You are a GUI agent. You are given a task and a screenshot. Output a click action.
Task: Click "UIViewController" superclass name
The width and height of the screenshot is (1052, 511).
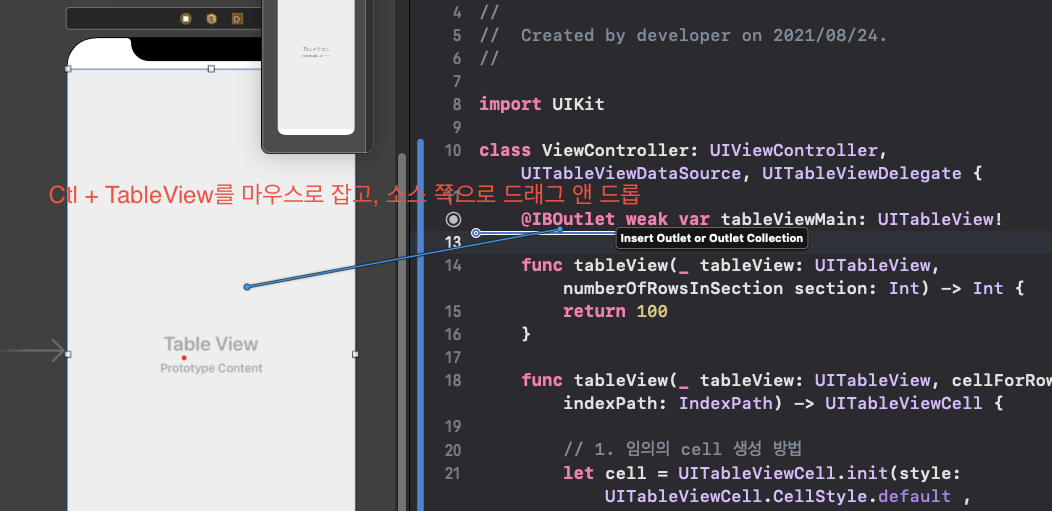(793, 150)
